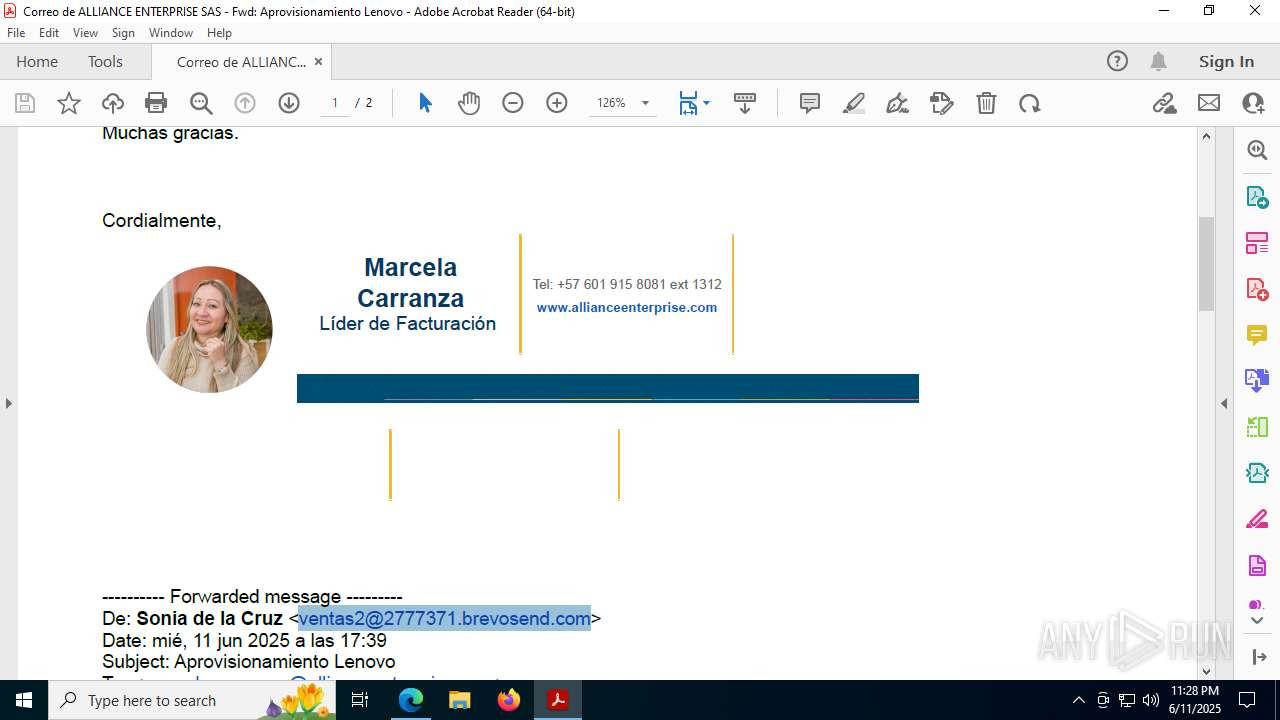The height and width of the screenshot is (720, 1280).
Task: Close the Correo de ALLIANC... tab
Action: [x=318, y=61]
